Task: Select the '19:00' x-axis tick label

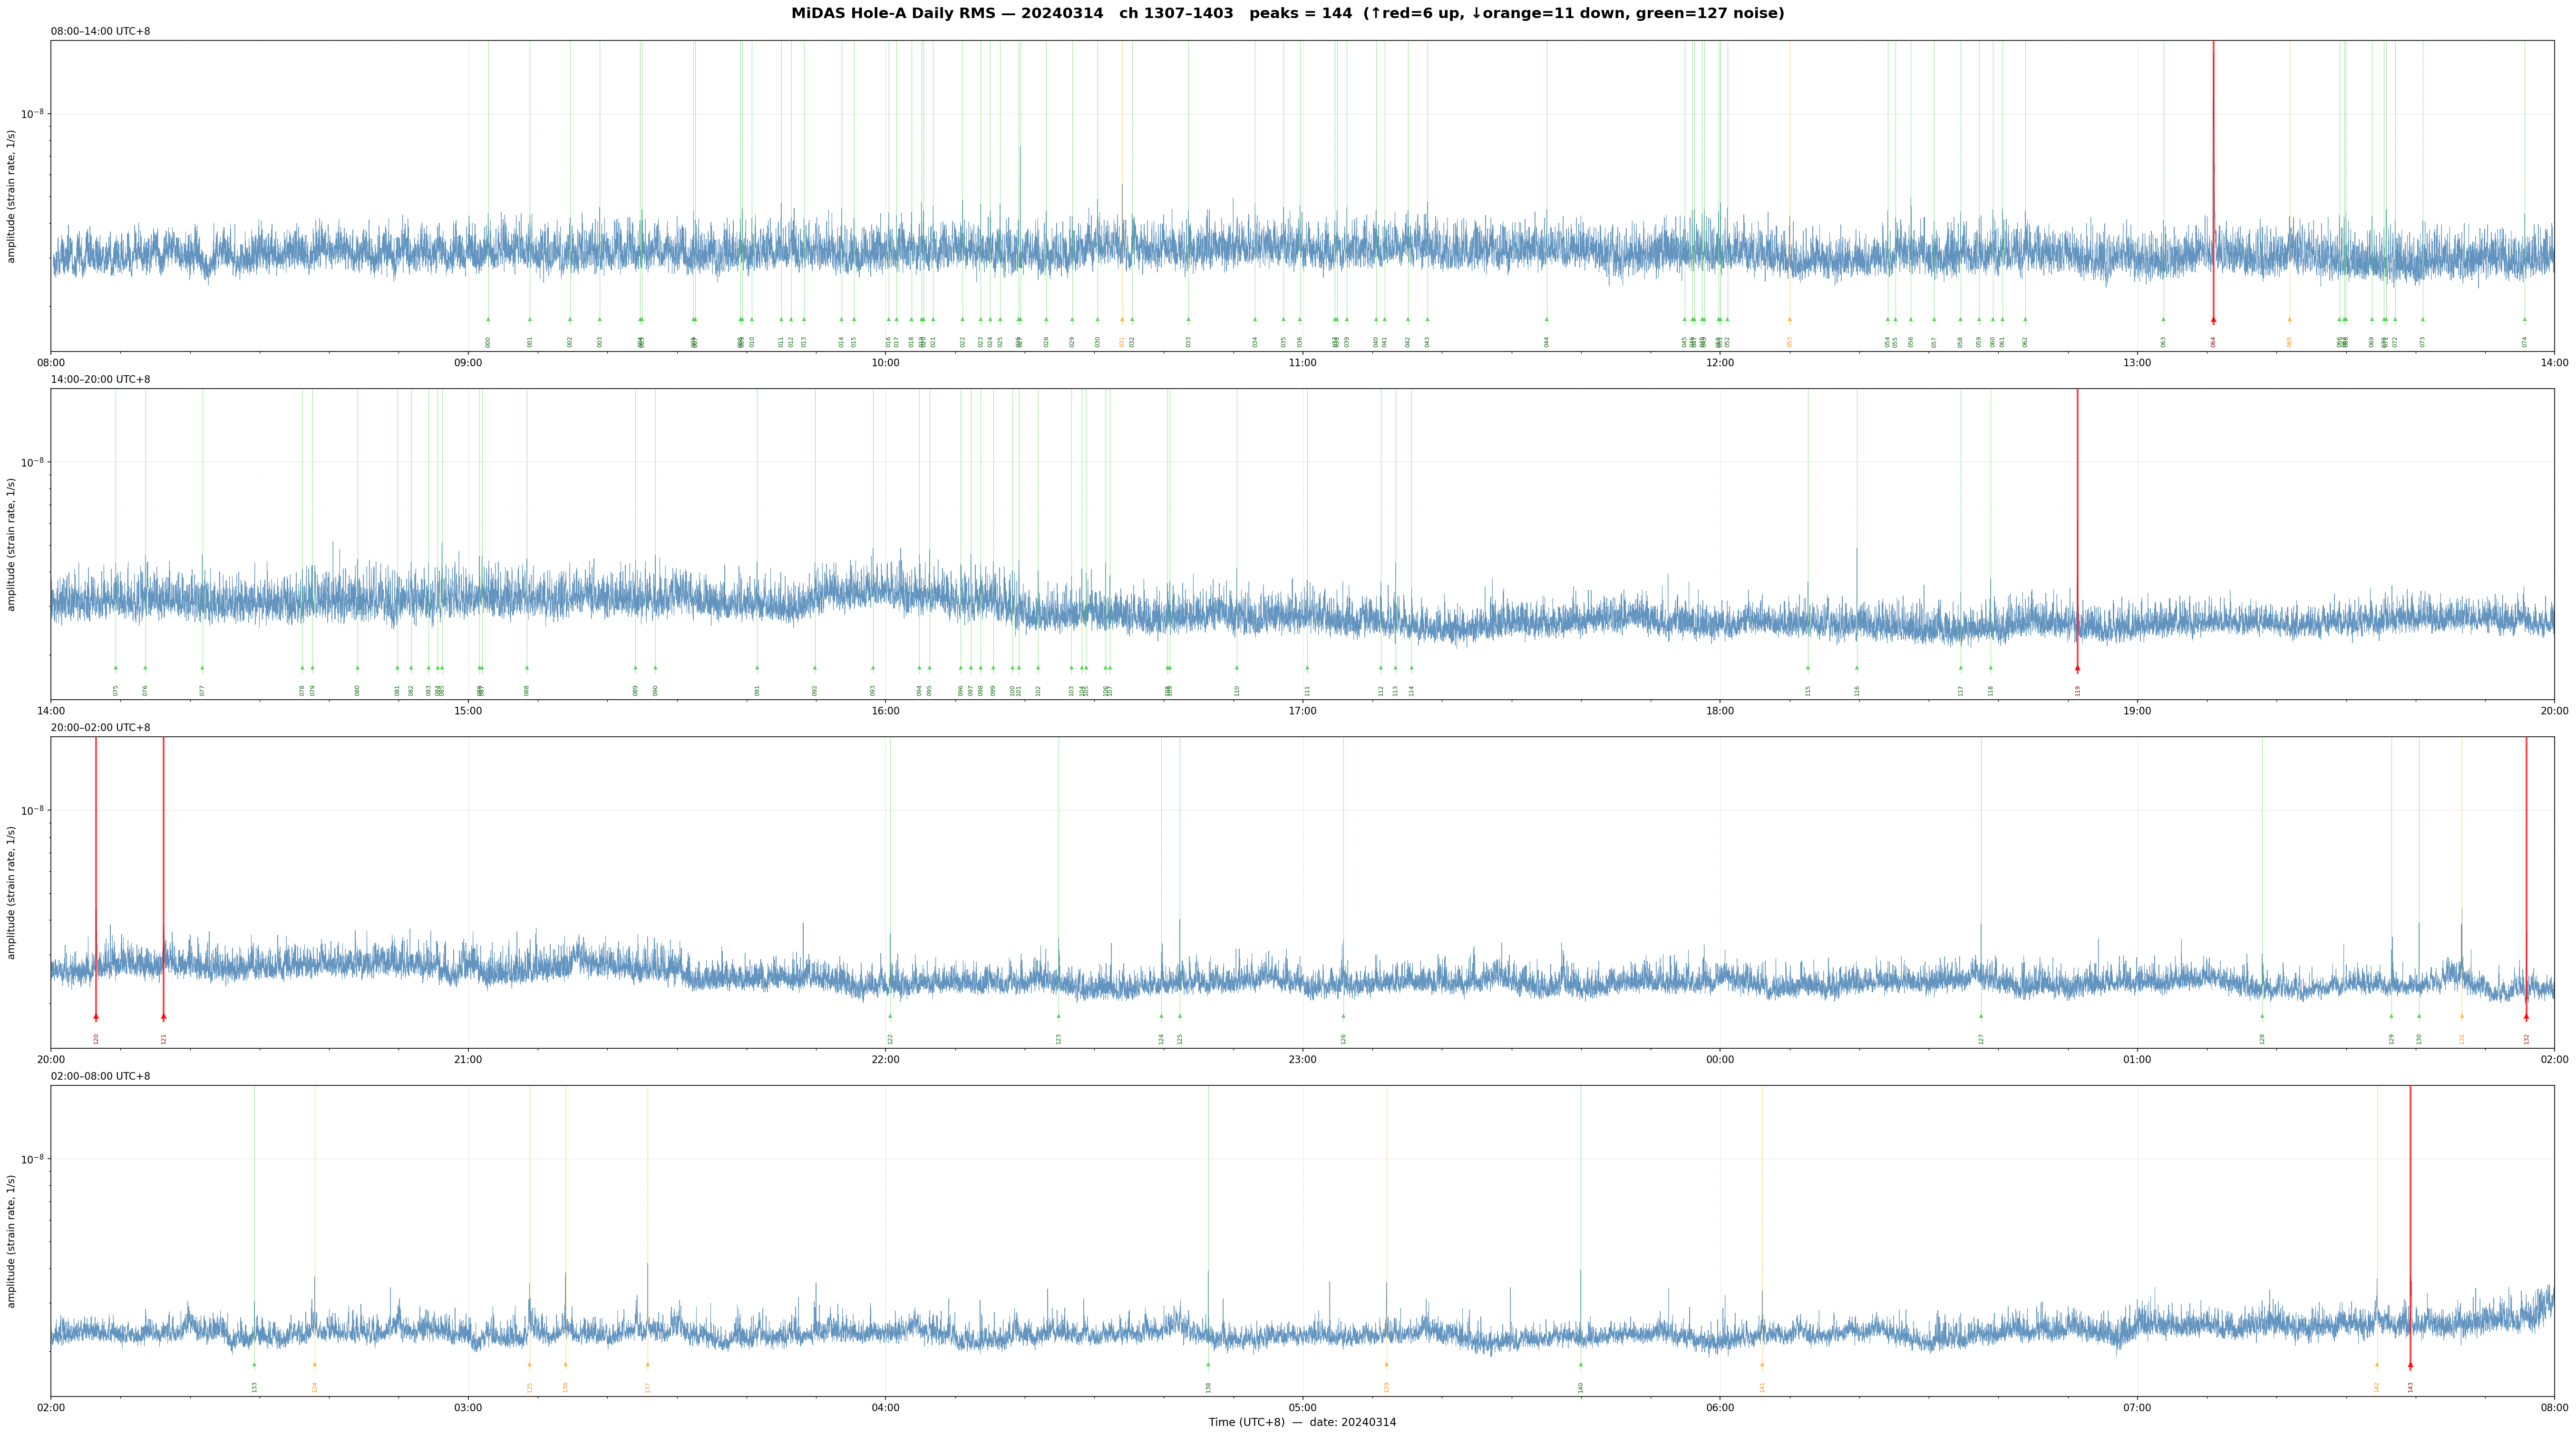Action: pos(2137,711)
